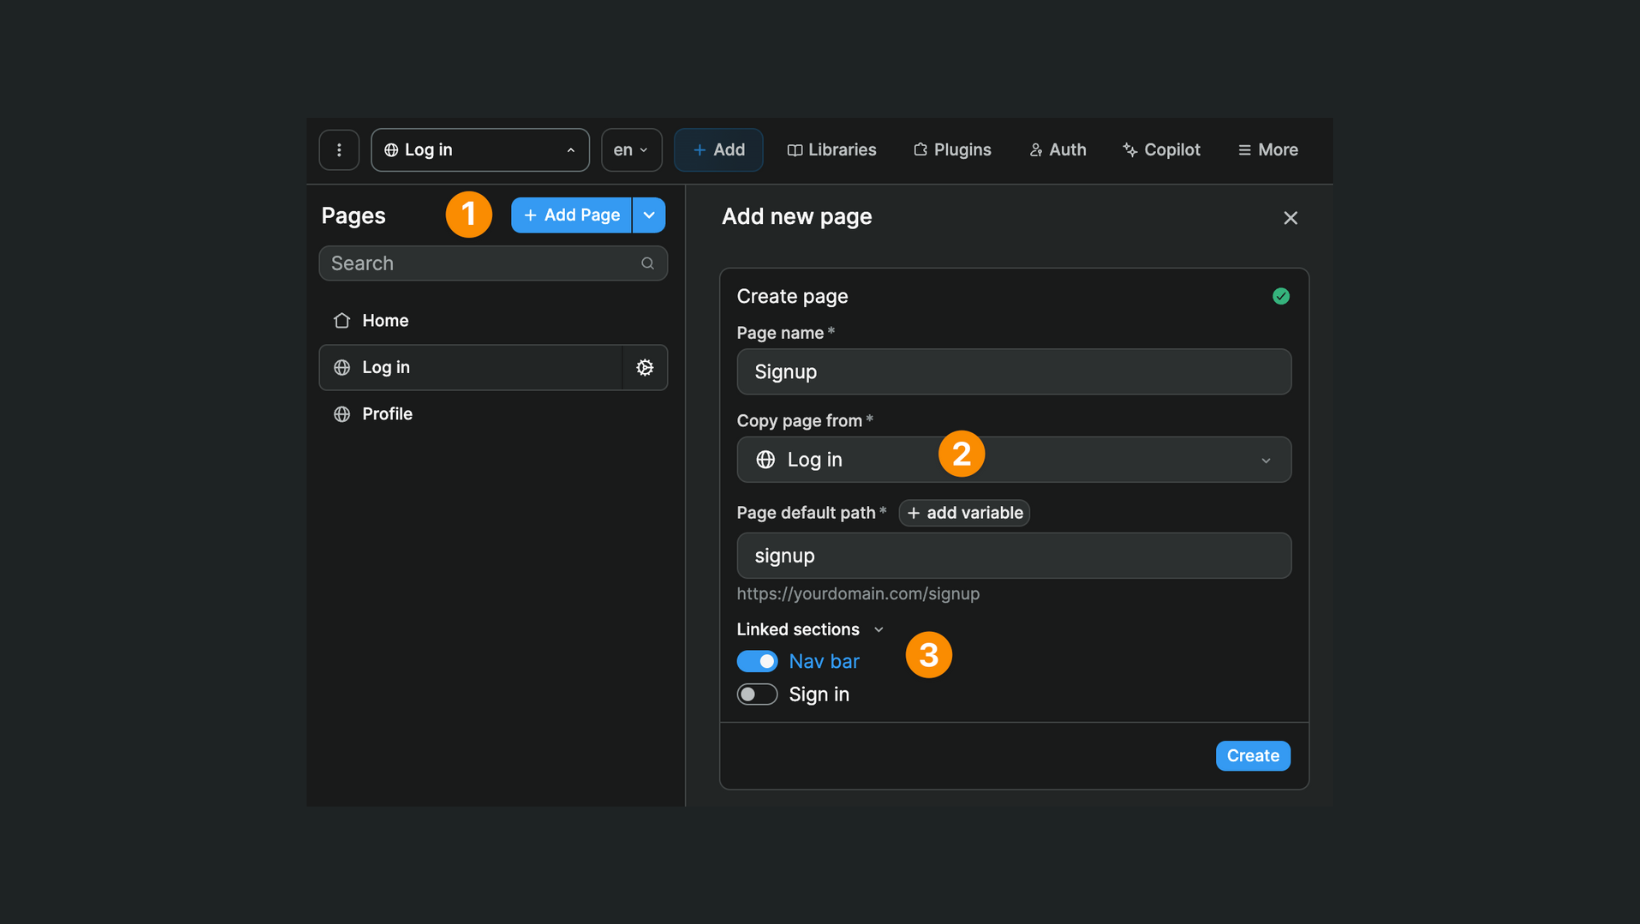The height and width of the screenshot is (924, 1640).
Task: Click the add variable button
Action: [964, 513]
